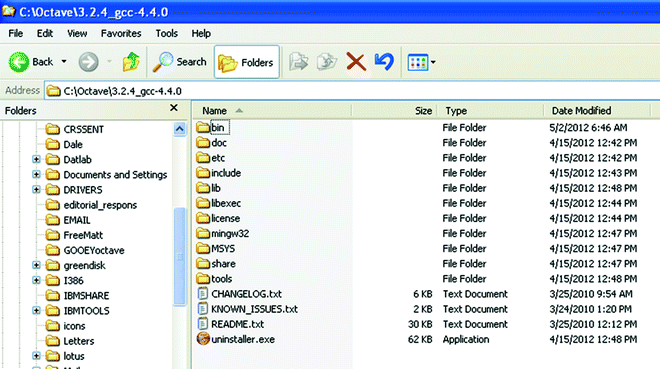Viewport: 660px width, 369px height.
Task: Select the etc folder icon
Action: [203, 157]
